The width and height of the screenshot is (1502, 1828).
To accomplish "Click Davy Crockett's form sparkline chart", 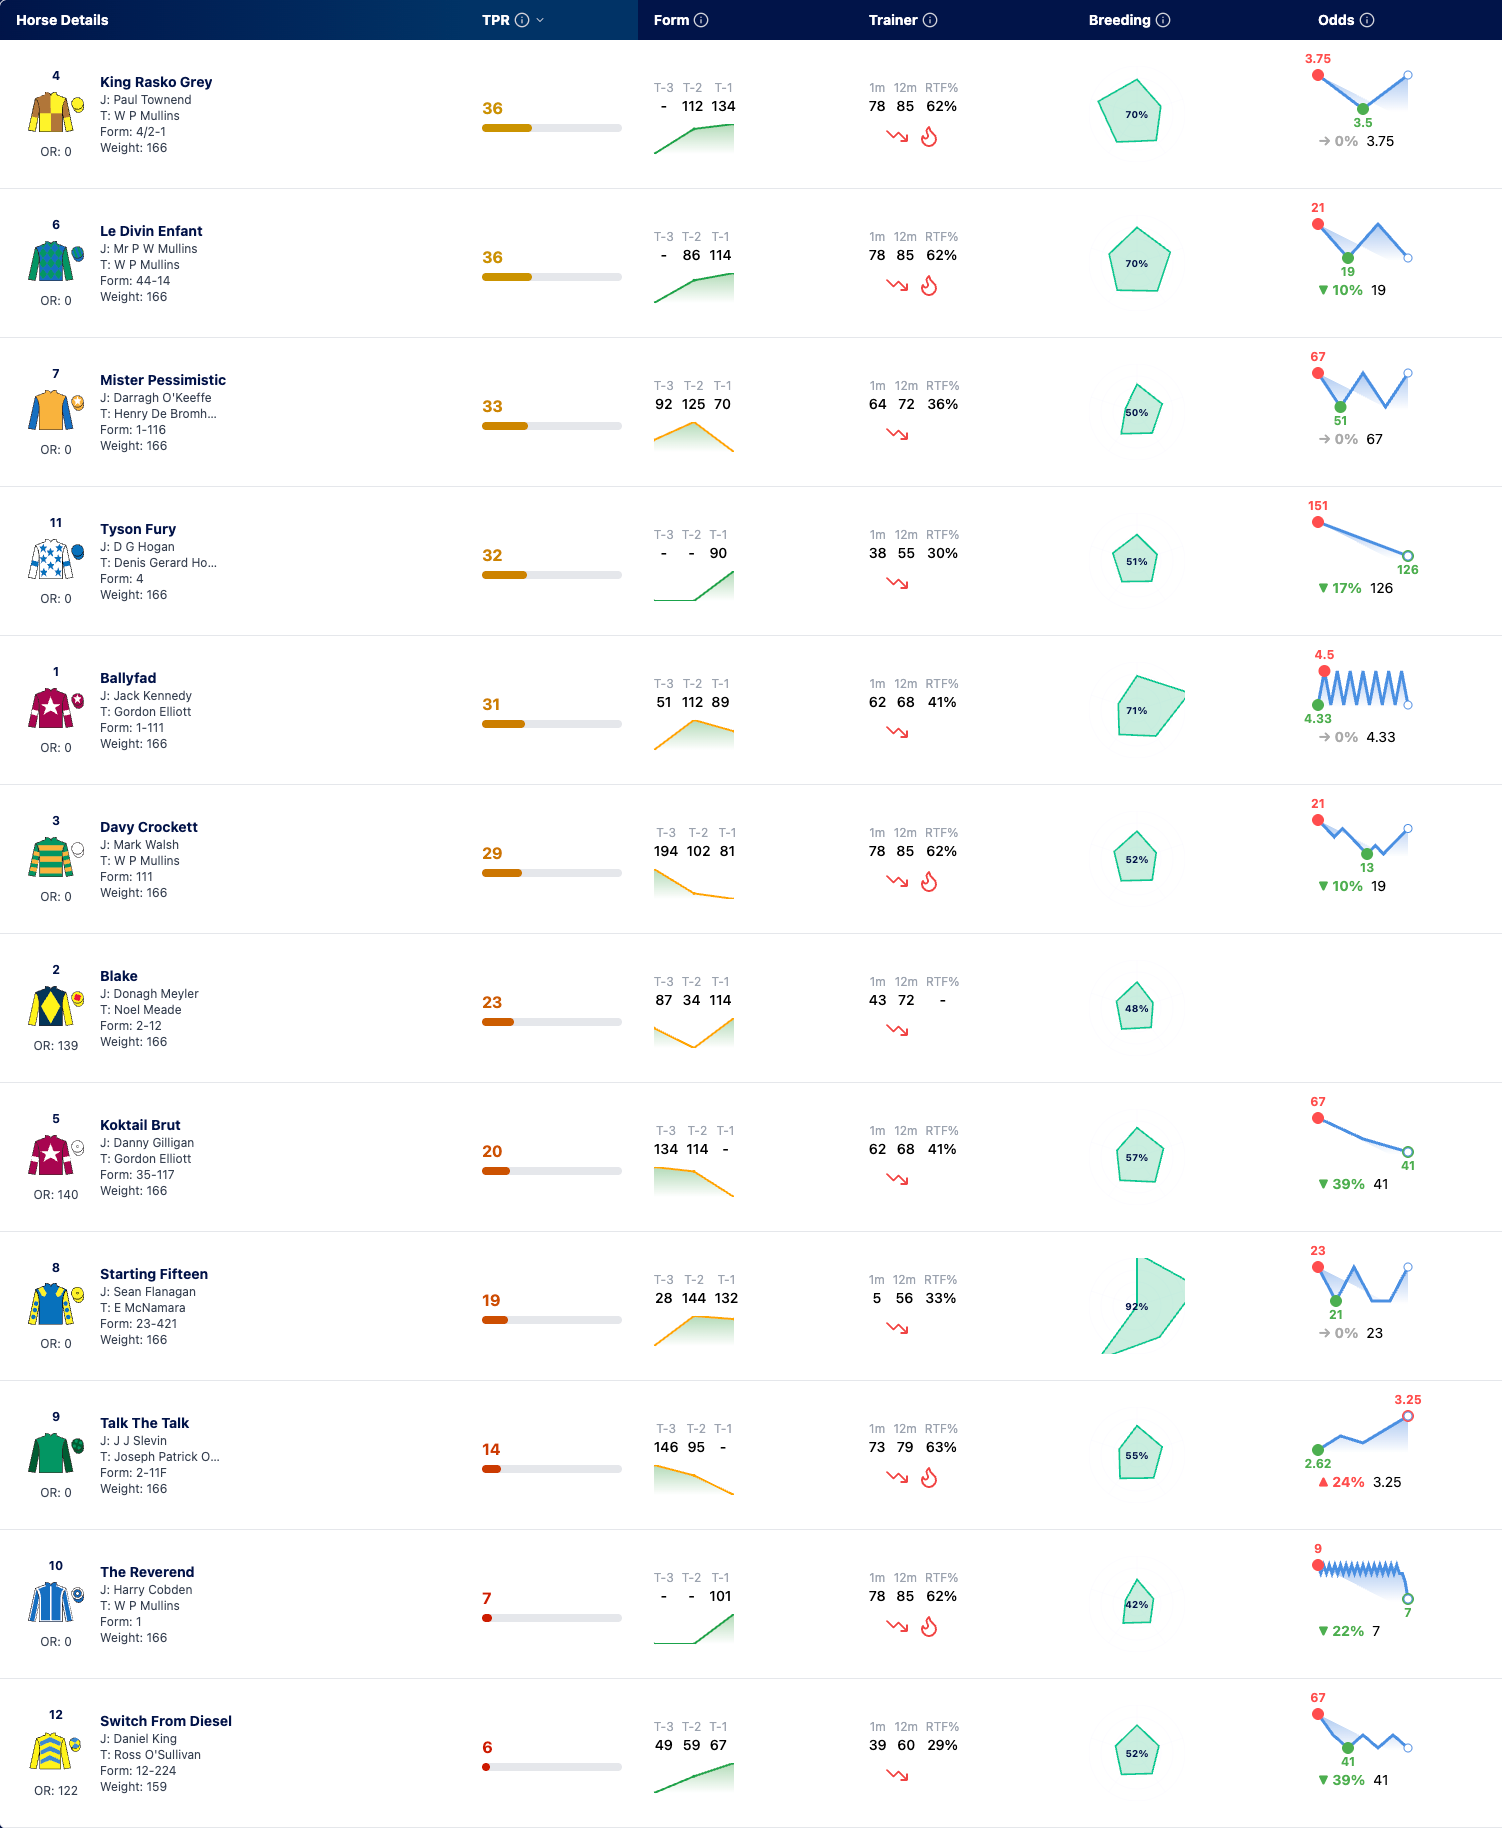I will point(694,884).
